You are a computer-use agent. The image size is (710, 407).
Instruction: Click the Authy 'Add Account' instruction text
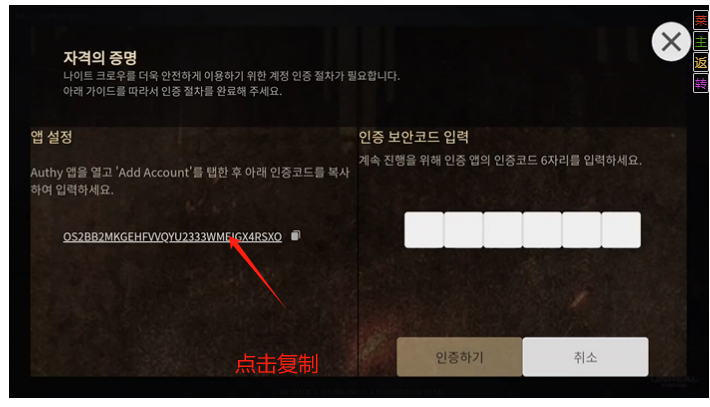pos(190,181)
